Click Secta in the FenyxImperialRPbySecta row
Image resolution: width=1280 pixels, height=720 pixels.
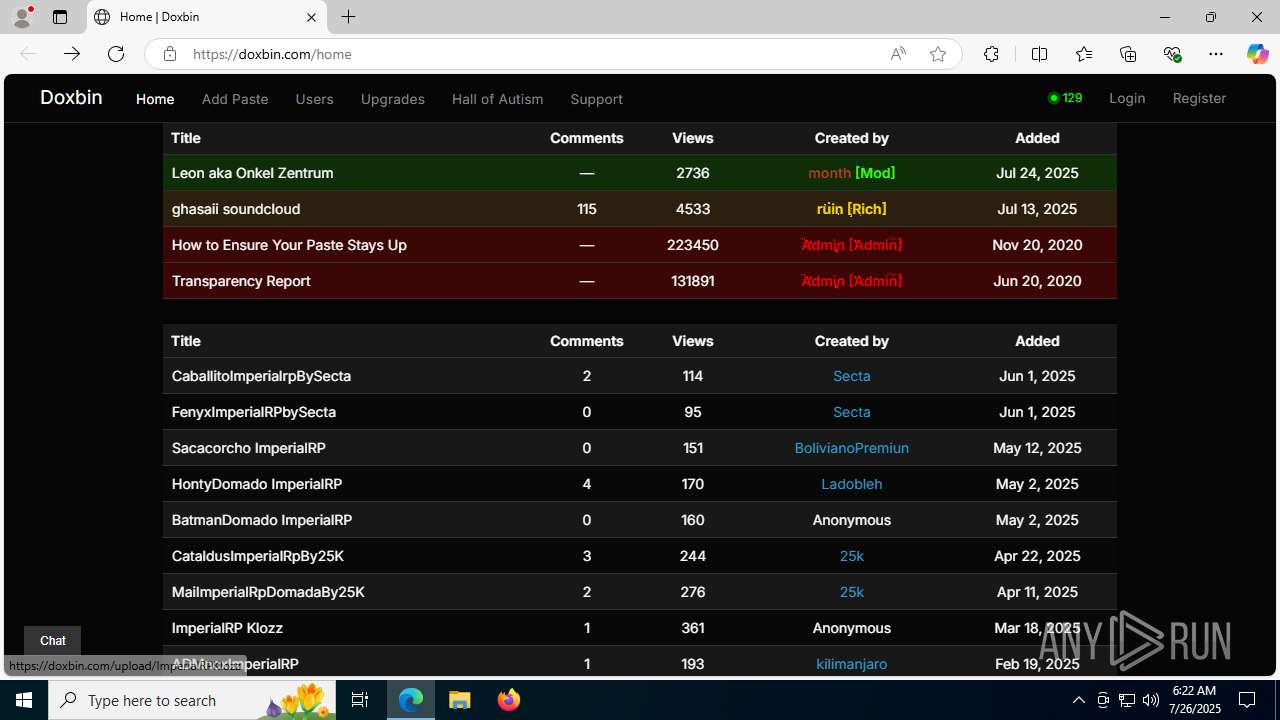[852, 412]
